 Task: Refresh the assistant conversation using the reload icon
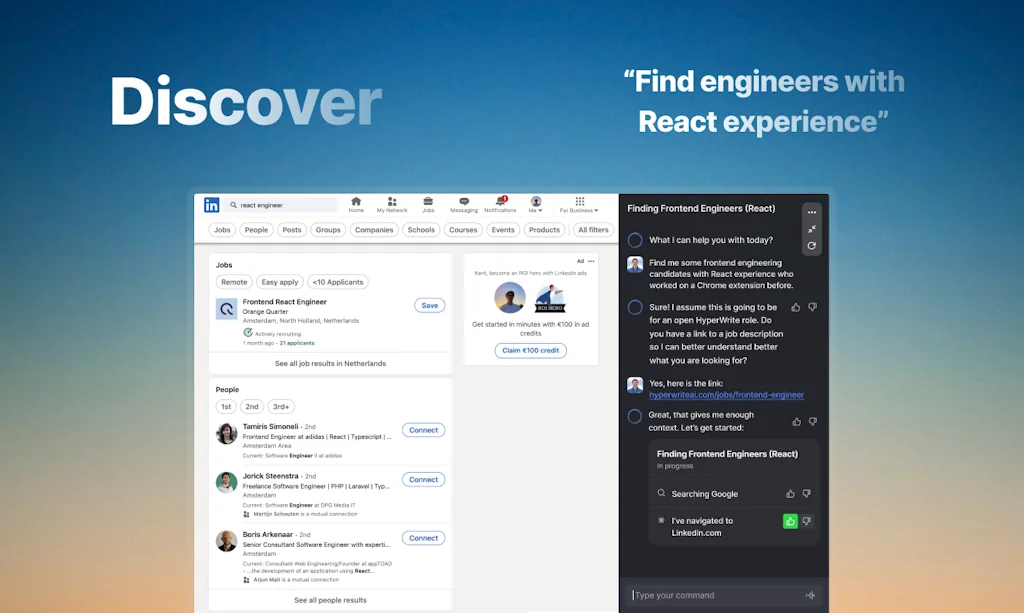[x=812, y=245]
